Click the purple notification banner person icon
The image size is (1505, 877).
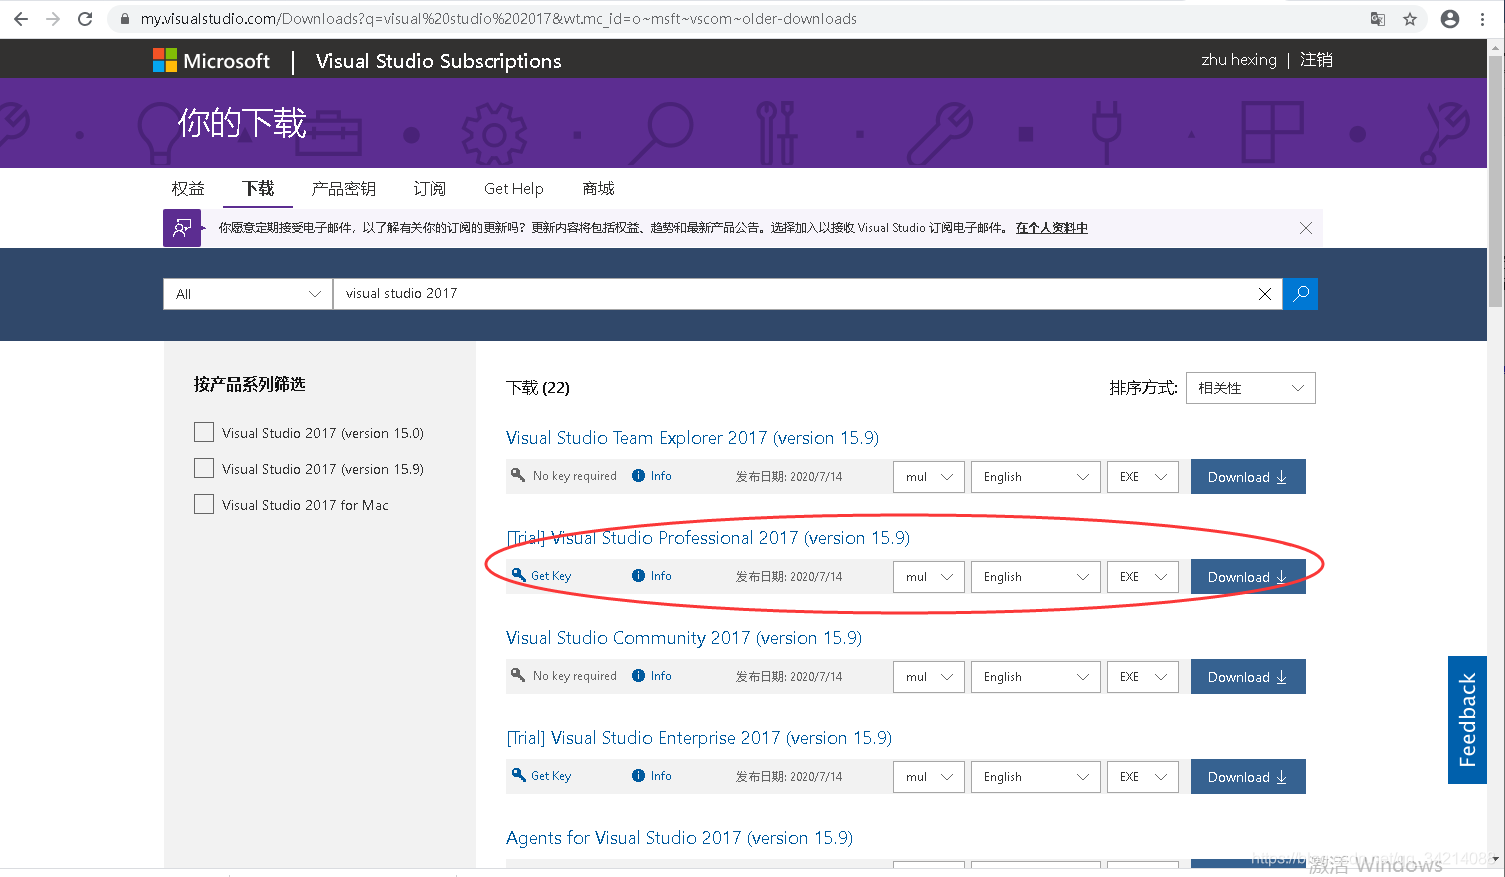(x=182, y=228)
